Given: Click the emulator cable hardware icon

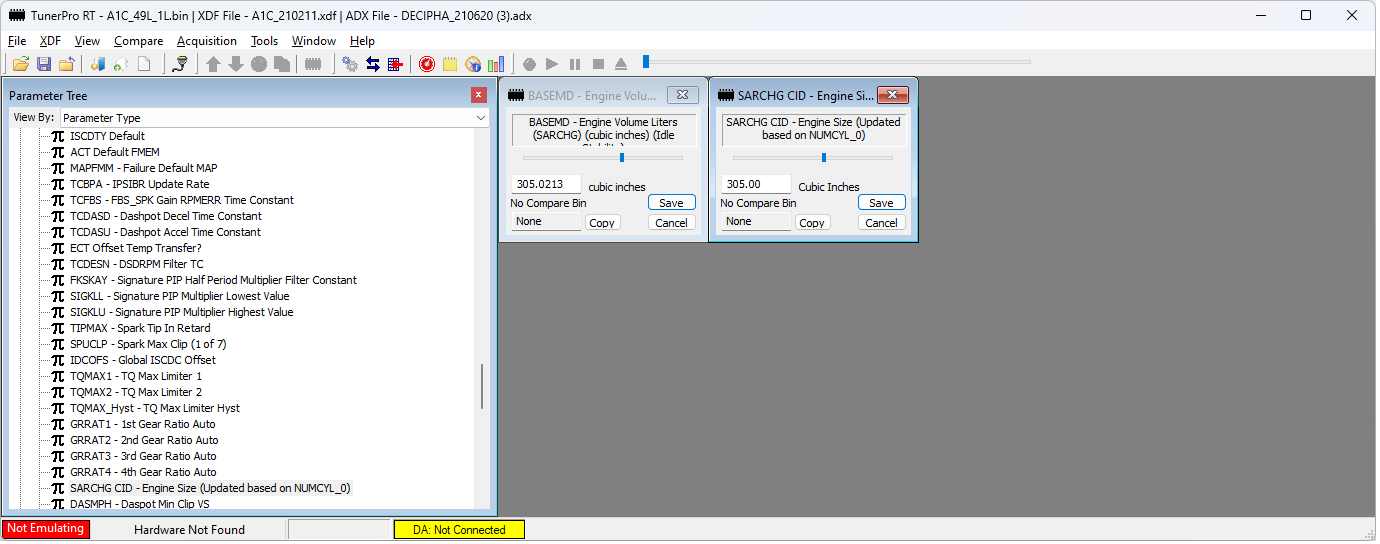Looking at the screenshot, I should tap(180, 64).
